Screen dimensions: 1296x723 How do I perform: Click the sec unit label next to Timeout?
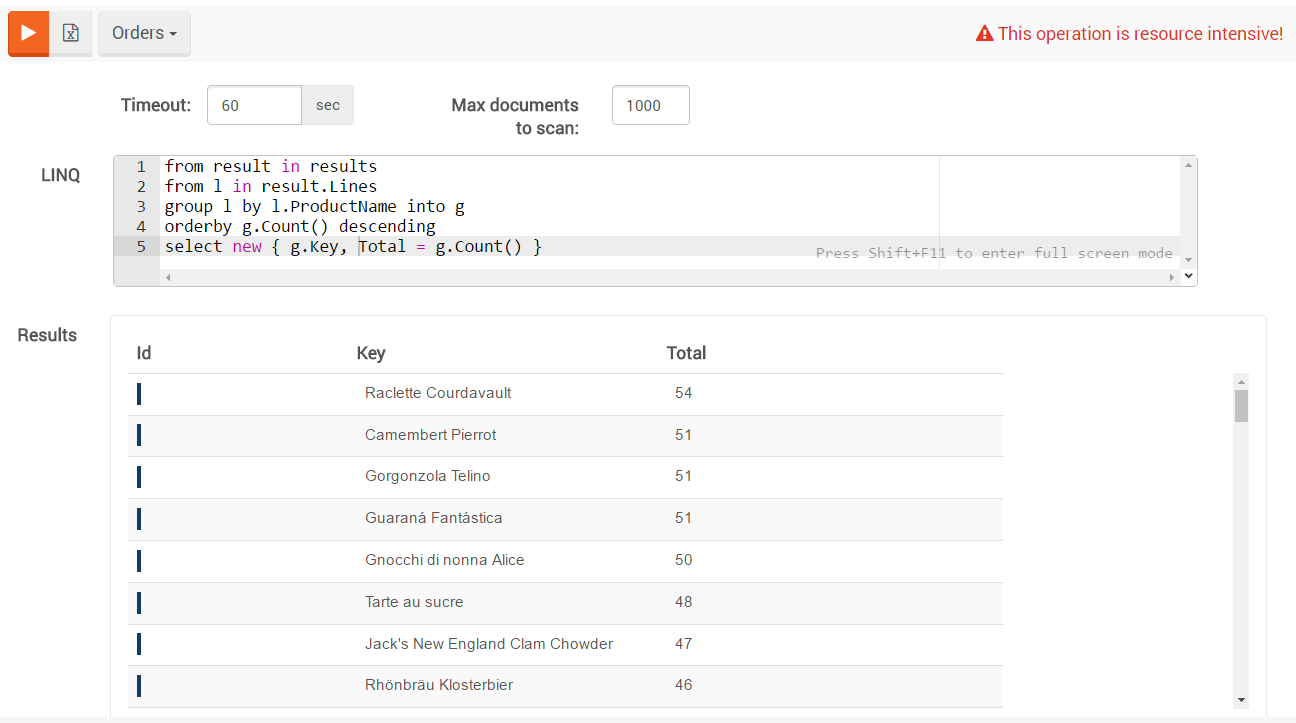[327, 105]
